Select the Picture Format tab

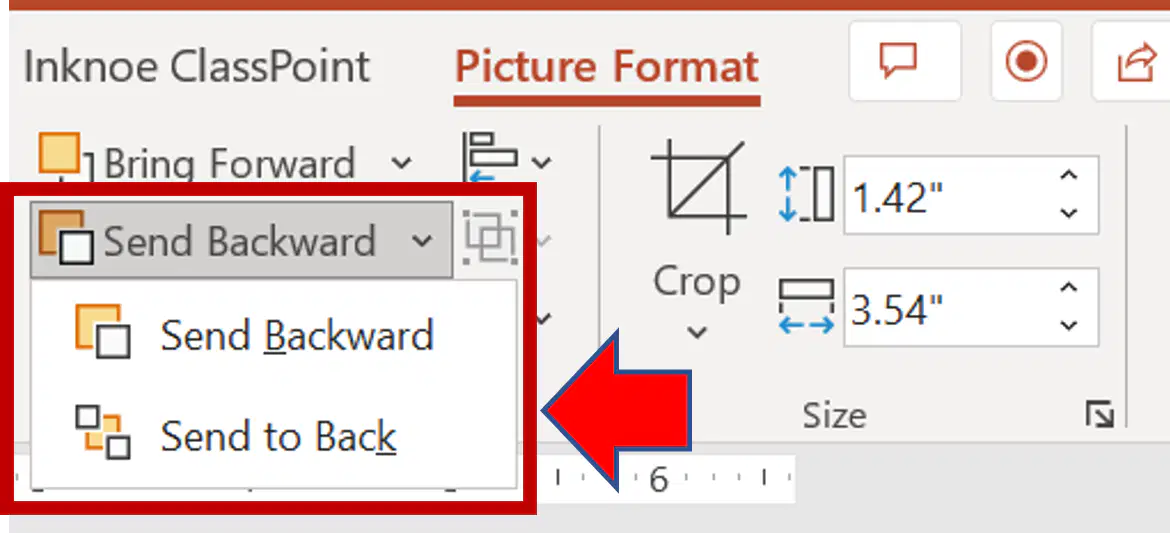(607, 66)
